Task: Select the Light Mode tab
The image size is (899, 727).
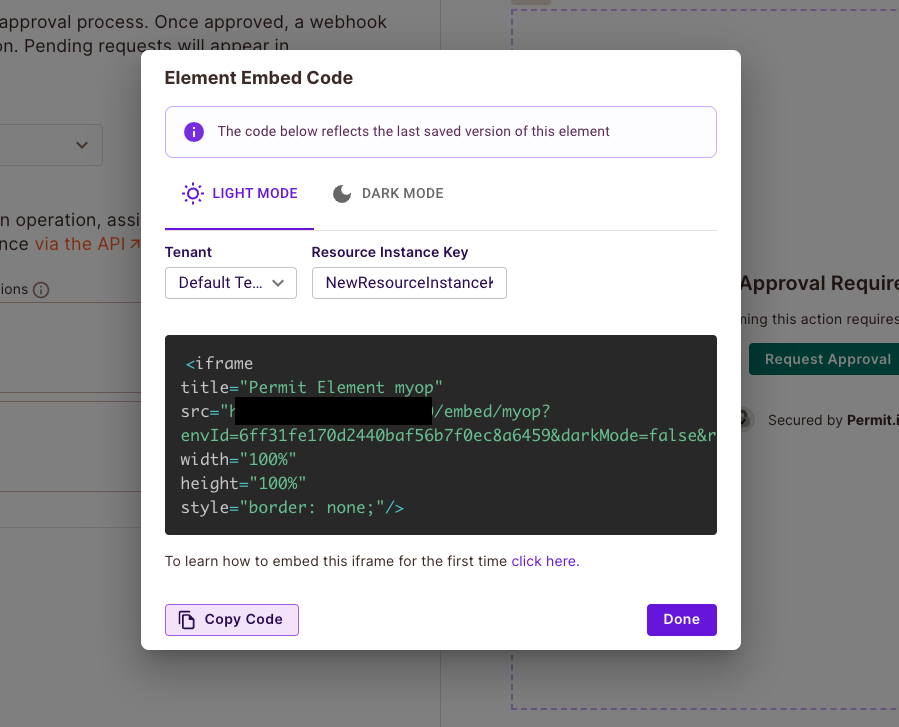Action: [x=239, y=193]
